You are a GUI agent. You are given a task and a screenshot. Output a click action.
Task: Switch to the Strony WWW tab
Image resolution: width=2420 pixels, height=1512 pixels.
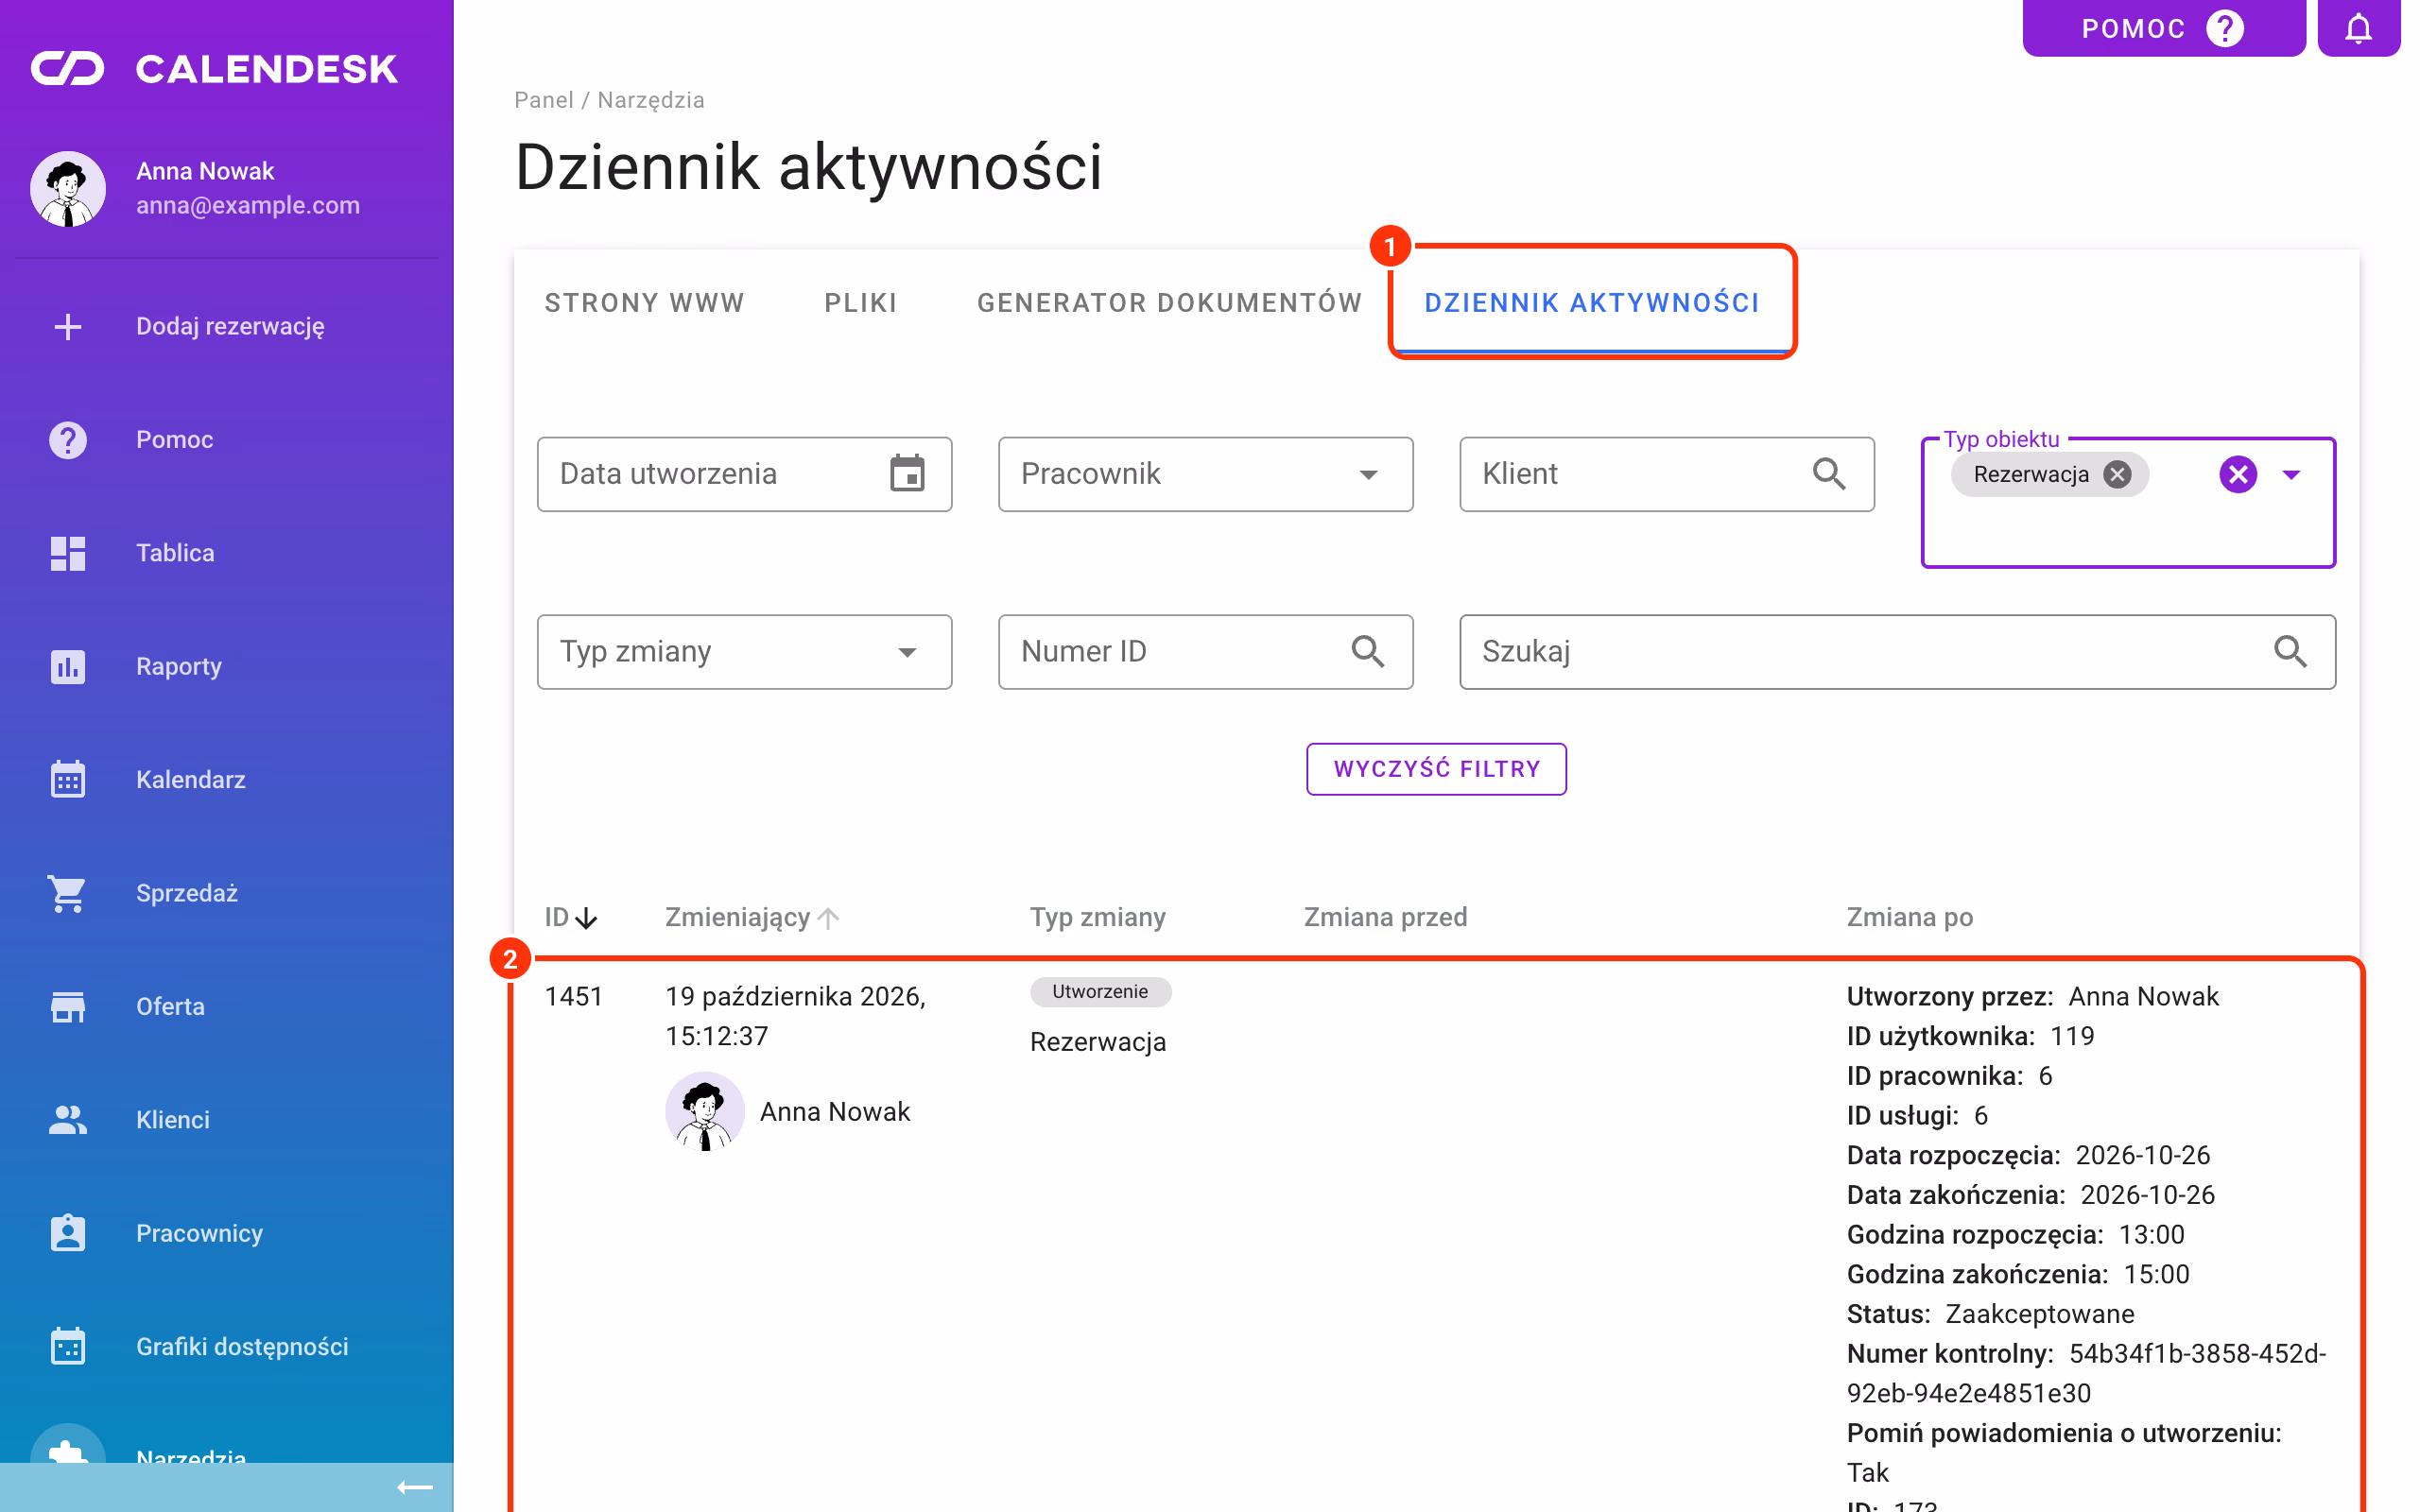645,303
